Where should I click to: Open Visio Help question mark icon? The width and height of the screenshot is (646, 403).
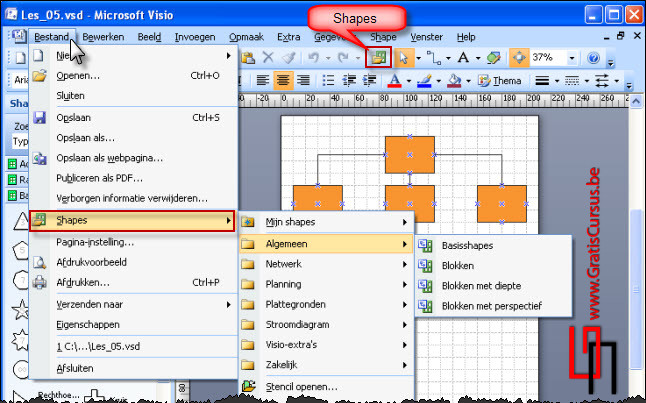tap(593, 58)
